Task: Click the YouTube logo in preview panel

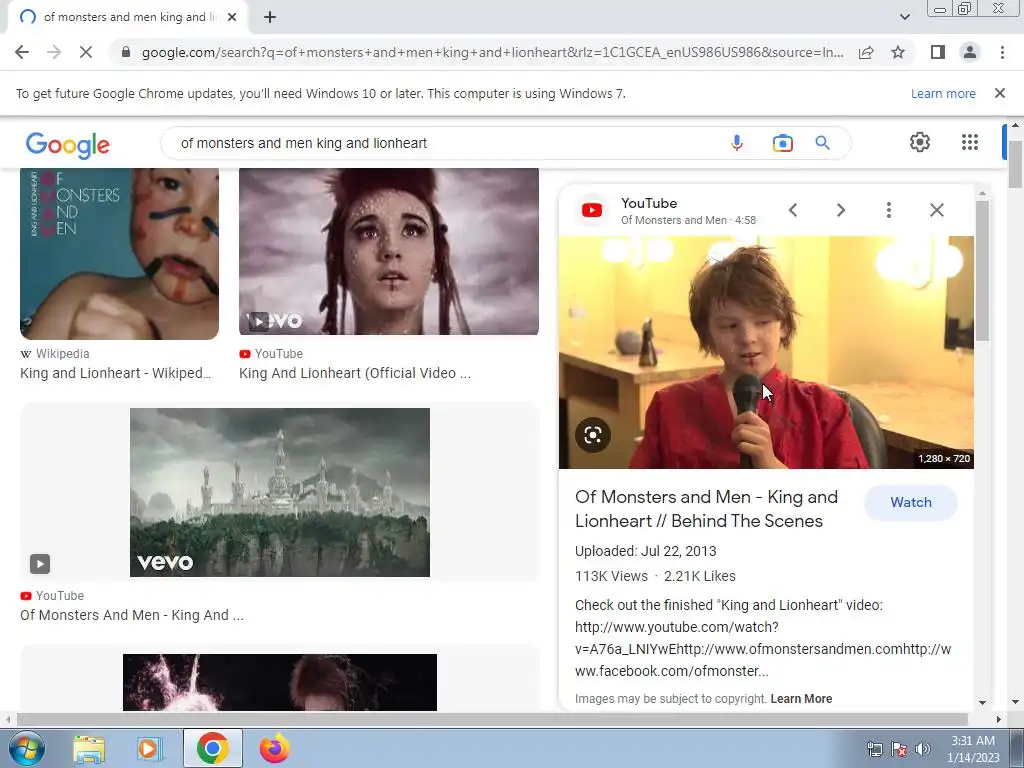Action: pyautogui.click(x=592, y=210)
